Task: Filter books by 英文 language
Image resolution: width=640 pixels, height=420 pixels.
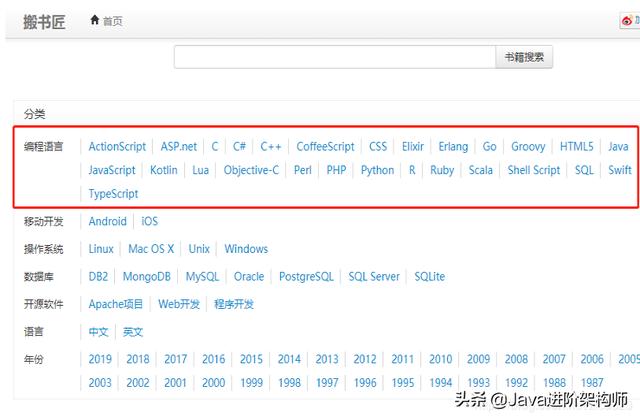Action: coord(133,332)
